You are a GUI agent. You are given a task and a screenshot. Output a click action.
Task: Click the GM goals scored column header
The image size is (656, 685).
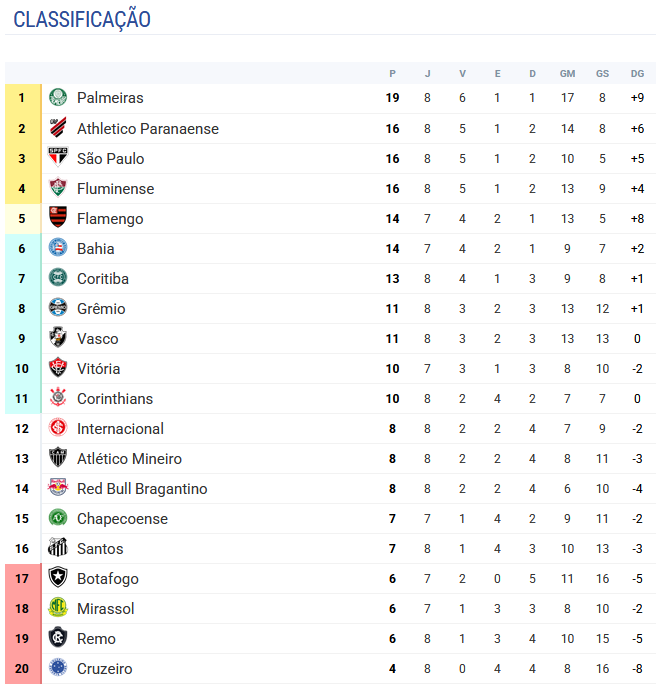click(567, 73)
